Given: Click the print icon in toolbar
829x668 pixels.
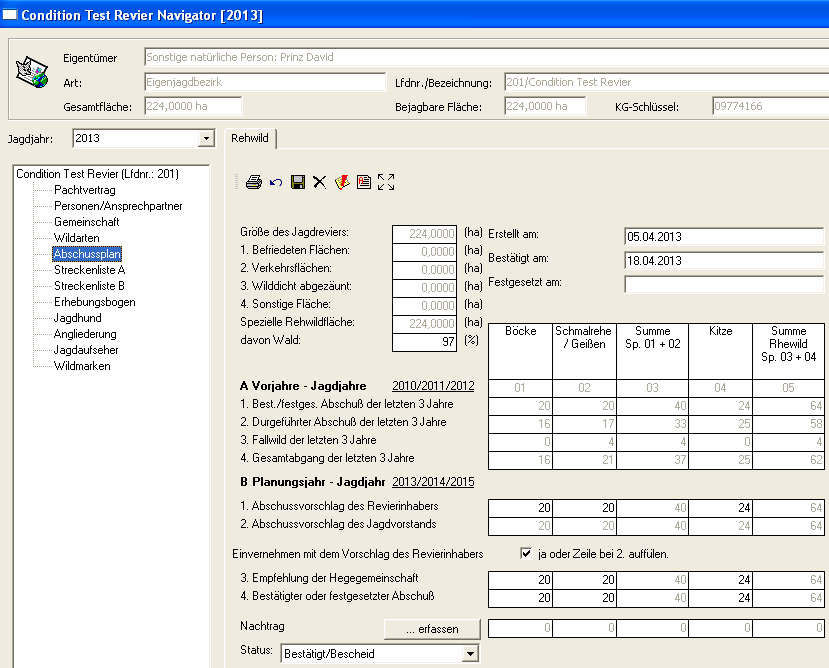Looking at the screenshot, I should coord(253,182).
